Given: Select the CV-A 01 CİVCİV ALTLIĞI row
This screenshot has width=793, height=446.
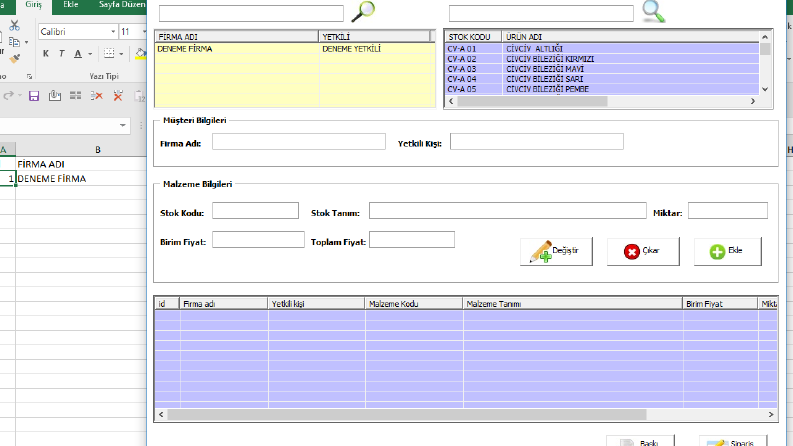Looking at the screenshot, I should (602, 49).
